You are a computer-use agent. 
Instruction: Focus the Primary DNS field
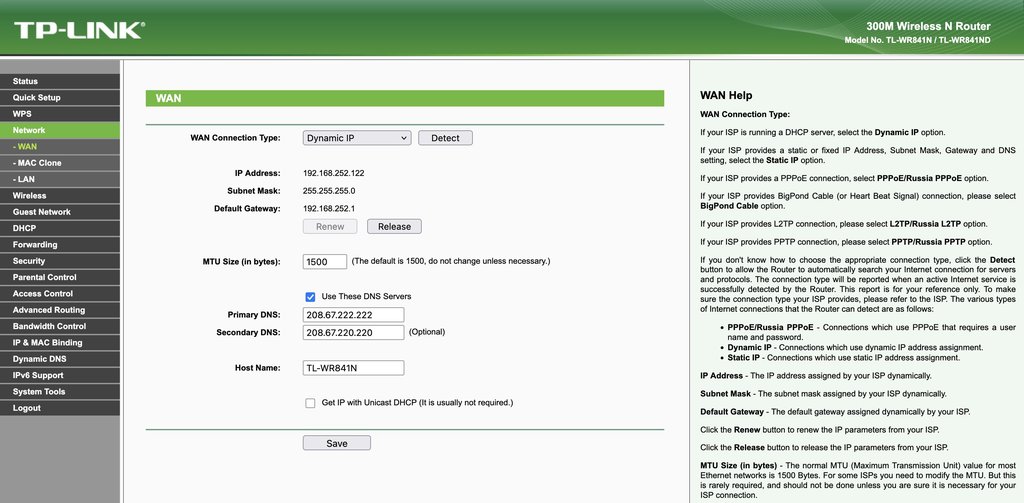[x=353, y=315]
